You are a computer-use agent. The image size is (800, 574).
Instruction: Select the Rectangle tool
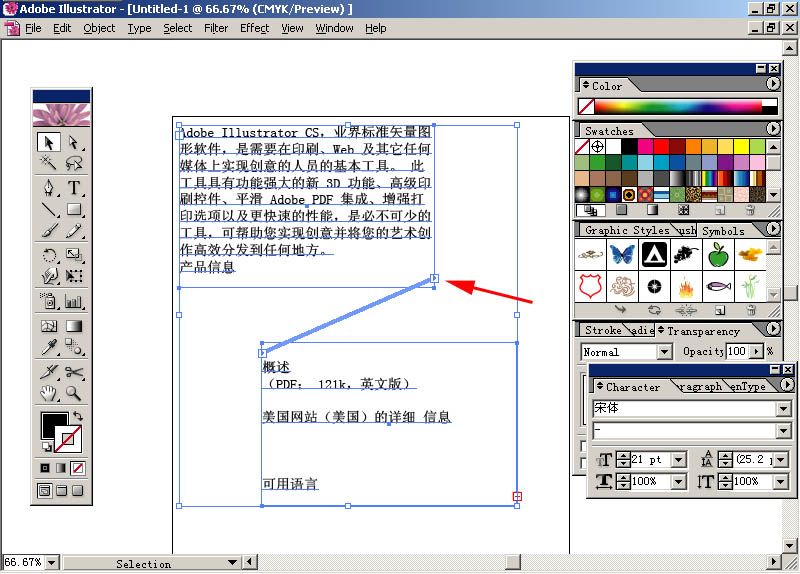click(74, 209)
